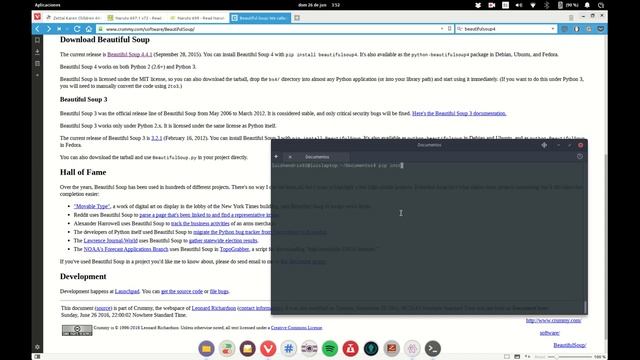The image size is (640, 360).
Task: Select the search engine icon in search field
Action: 460,29
